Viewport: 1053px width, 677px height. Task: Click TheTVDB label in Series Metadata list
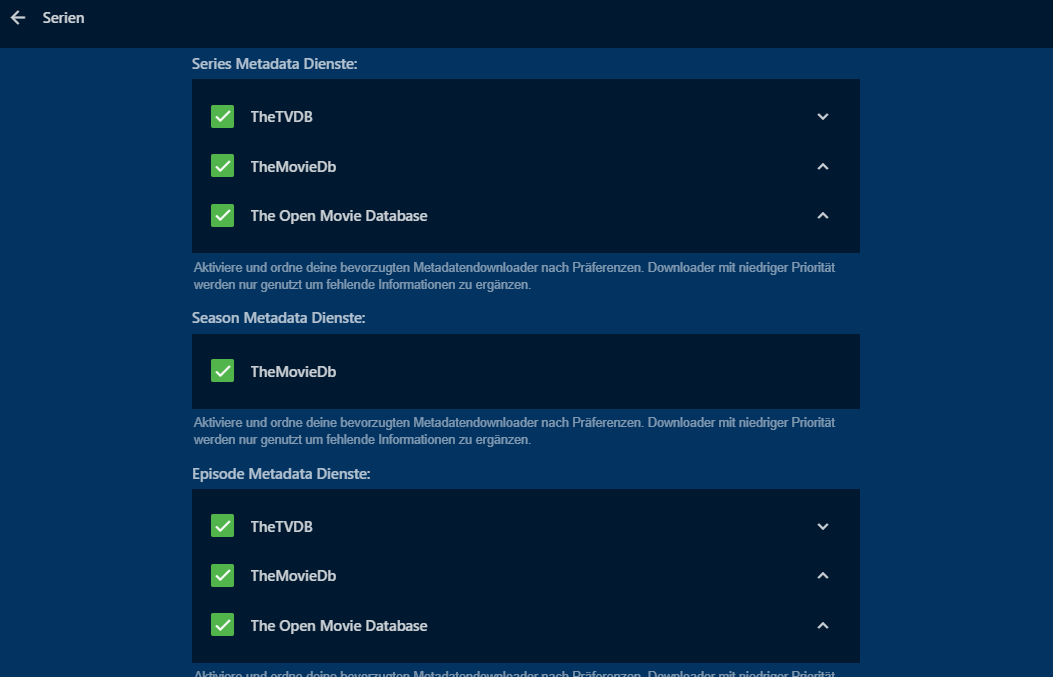point(281,117)
